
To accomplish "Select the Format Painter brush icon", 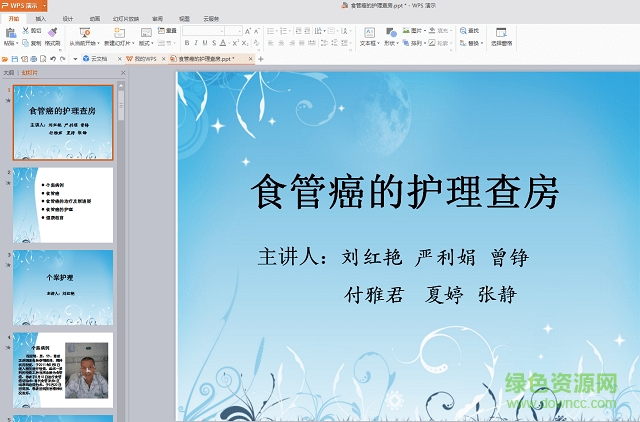I will [x=52, y=32].
